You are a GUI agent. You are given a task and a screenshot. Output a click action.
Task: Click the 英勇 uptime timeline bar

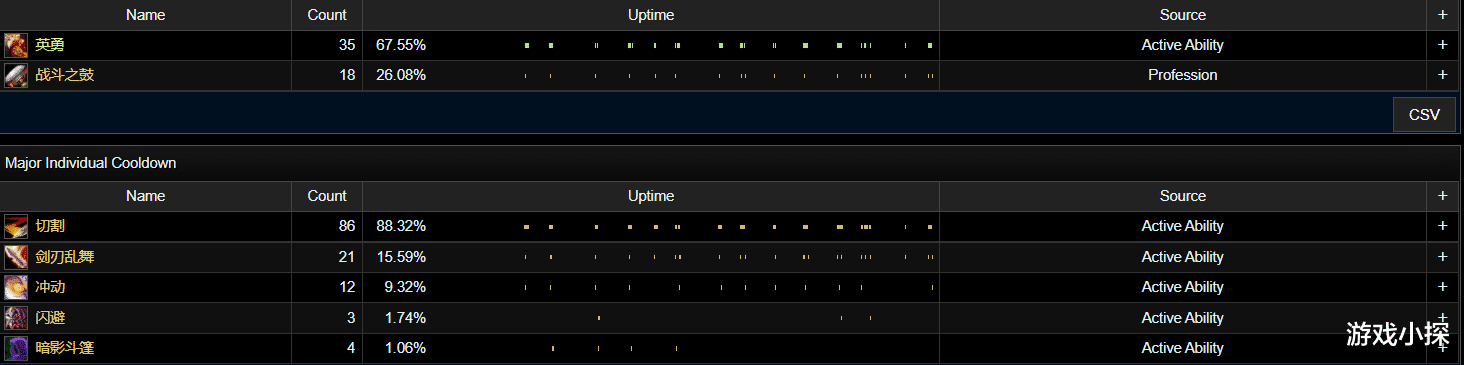pos(729,45)
